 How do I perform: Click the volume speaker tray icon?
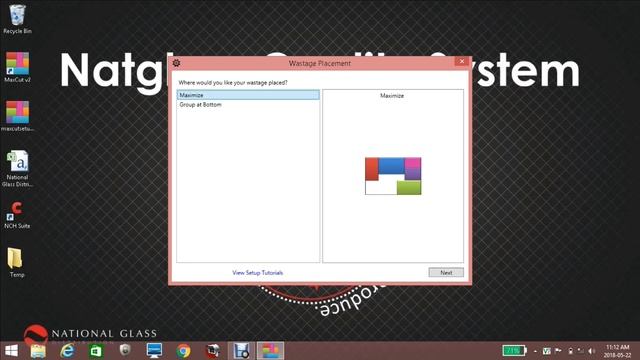pos(591,351)
